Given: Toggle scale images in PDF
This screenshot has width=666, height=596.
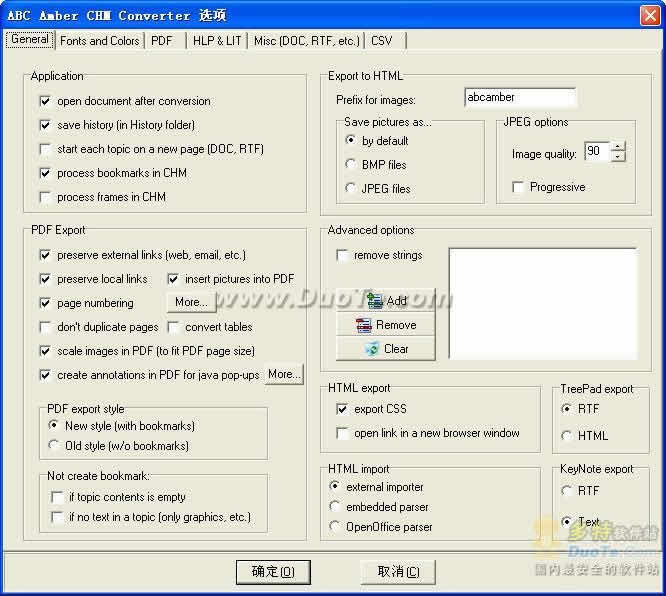Looking at the screenshot, I should [45, 351].
